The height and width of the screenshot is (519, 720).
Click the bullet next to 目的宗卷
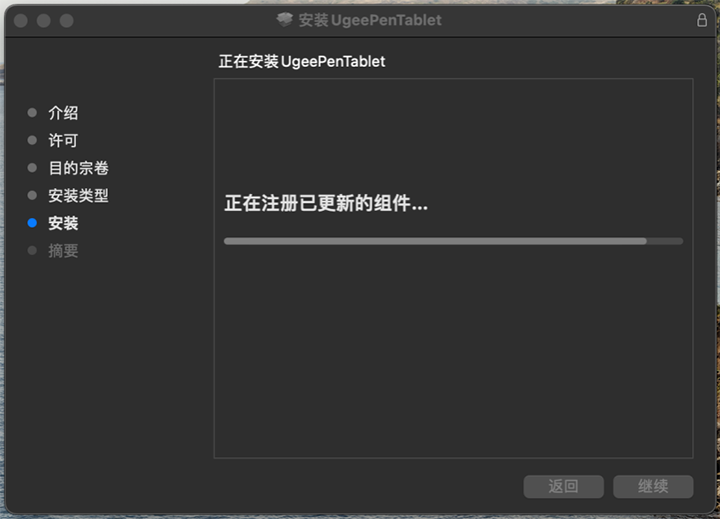(32, 168)
